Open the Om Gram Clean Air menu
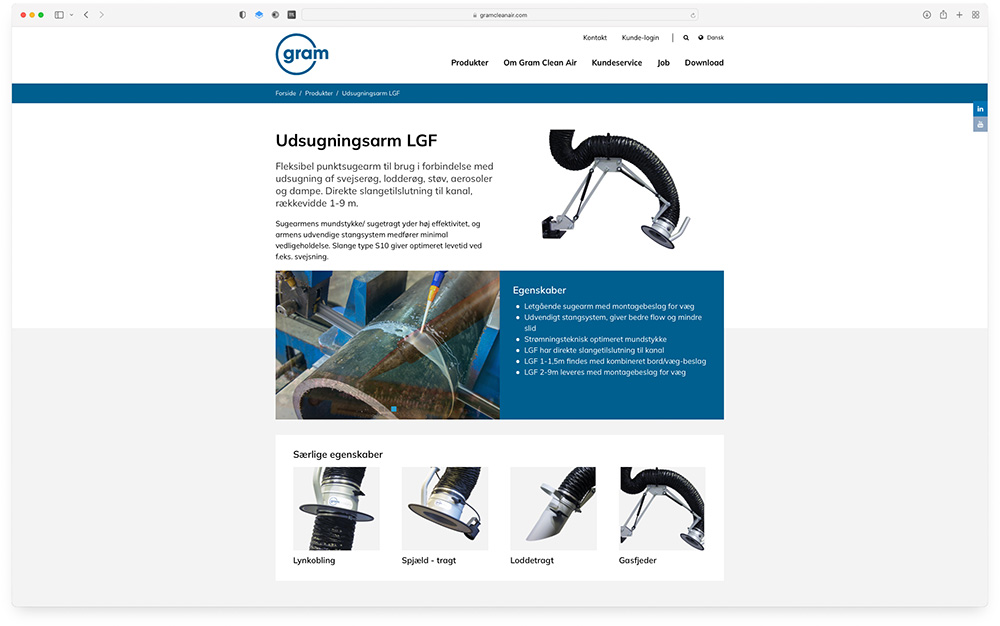 pyautogui.click(x=540, y=62)
